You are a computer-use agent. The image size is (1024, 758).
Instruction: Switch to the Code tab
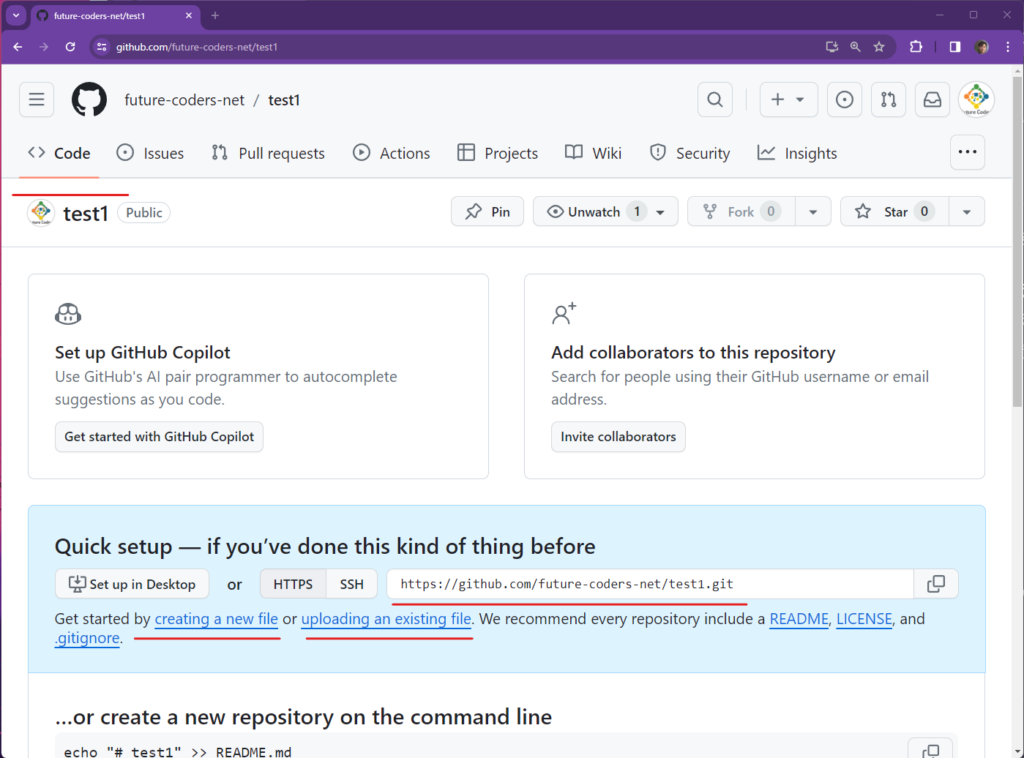click(x=59, y=153)
